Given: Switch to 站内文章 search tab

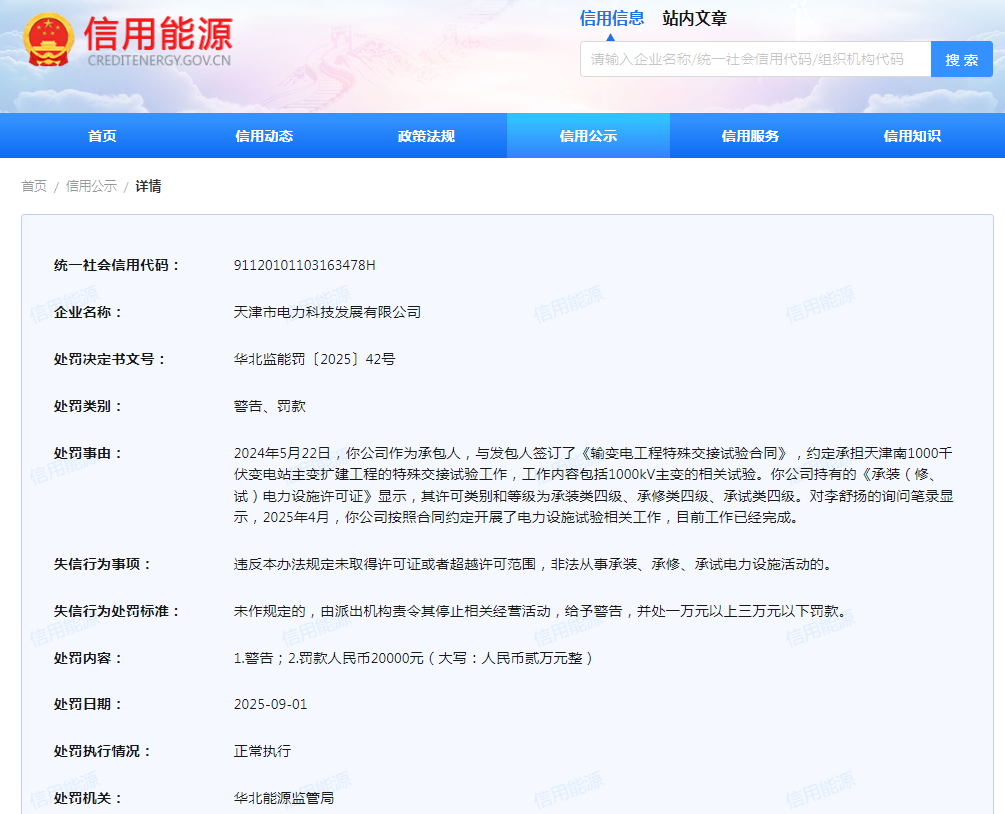Looking at the screenshot, I should (694, 18).
